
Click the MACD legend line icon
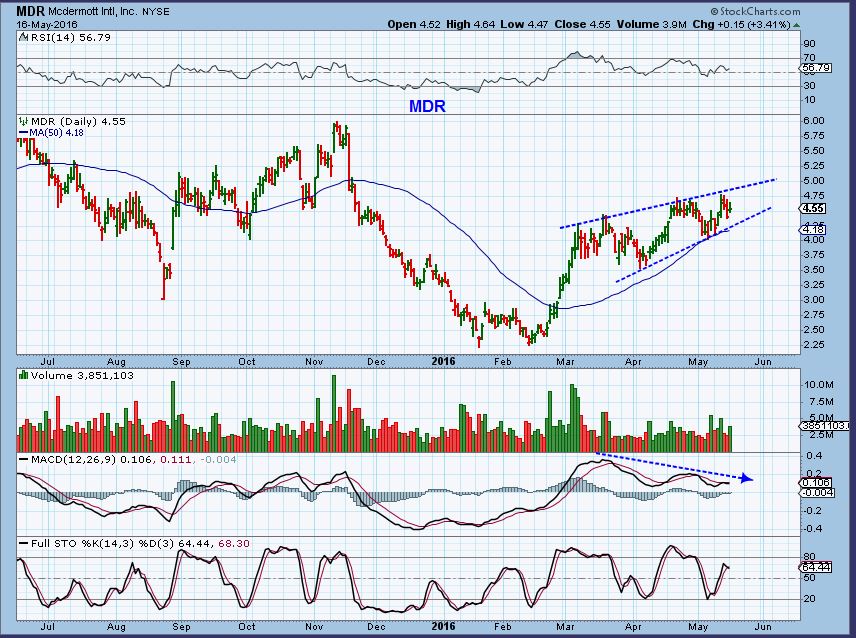click(23, 460)
